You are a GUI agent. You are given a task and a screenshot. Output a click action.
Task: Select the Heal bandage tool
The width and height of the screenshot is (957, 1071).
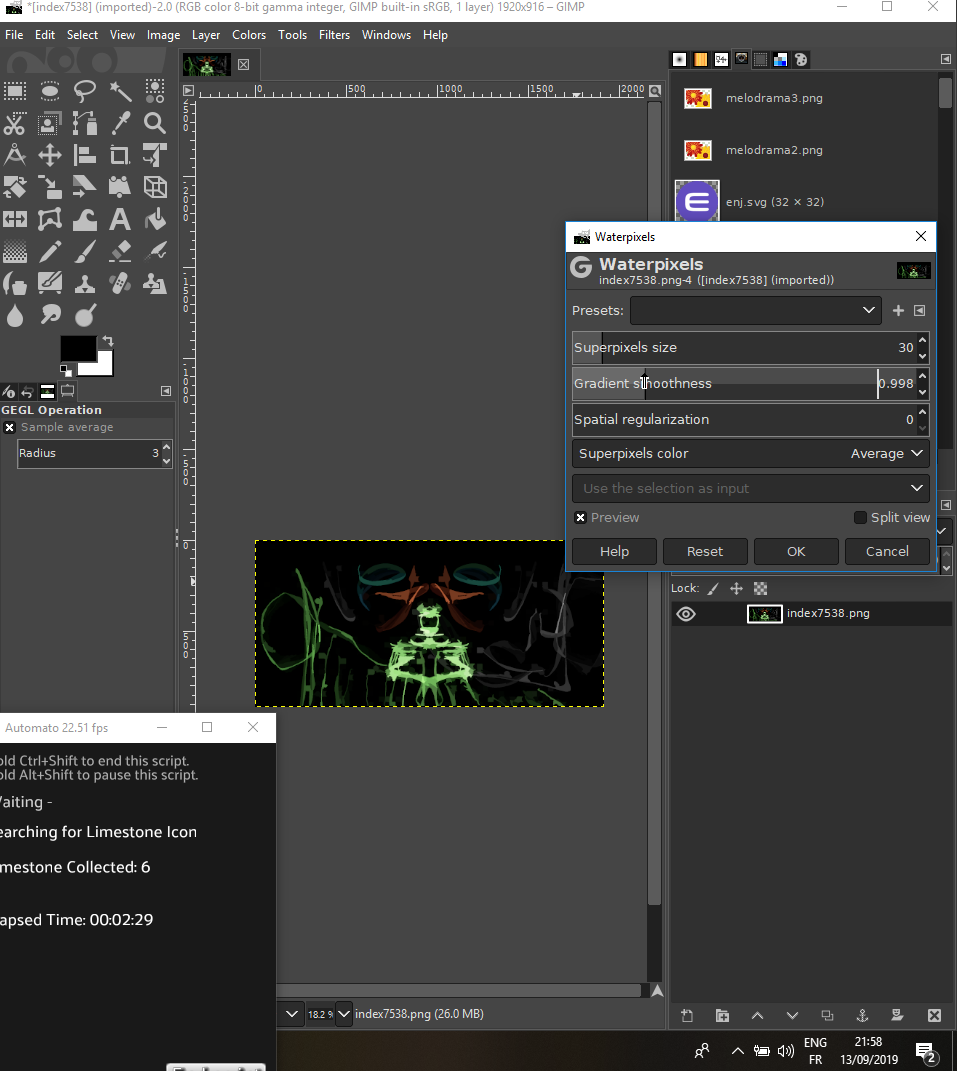point(120,283)
